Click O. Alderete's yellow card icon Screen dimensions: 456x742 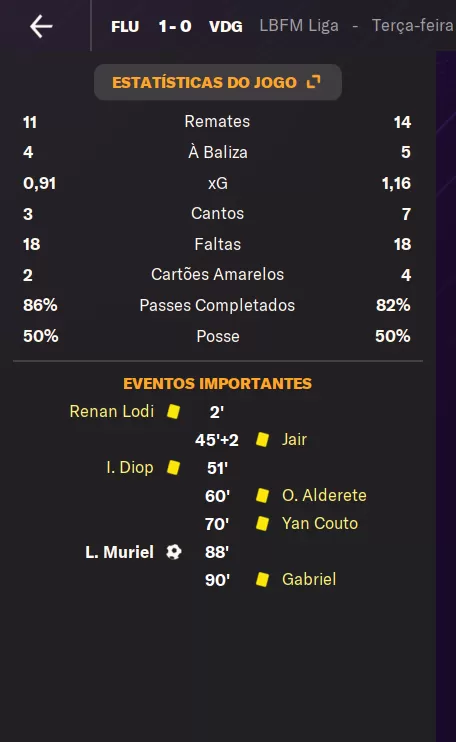[263, 495]
